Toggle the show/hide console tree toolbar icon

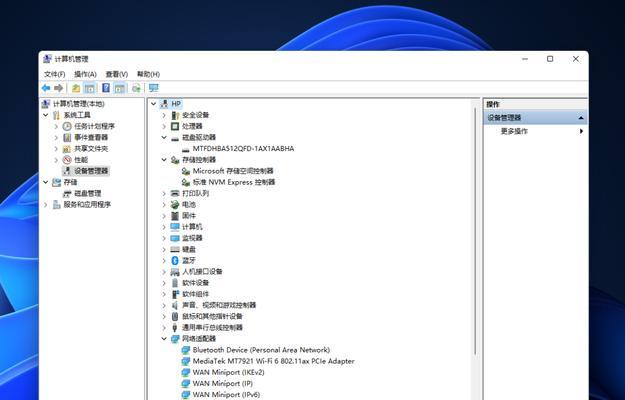(x=90, y=88)
